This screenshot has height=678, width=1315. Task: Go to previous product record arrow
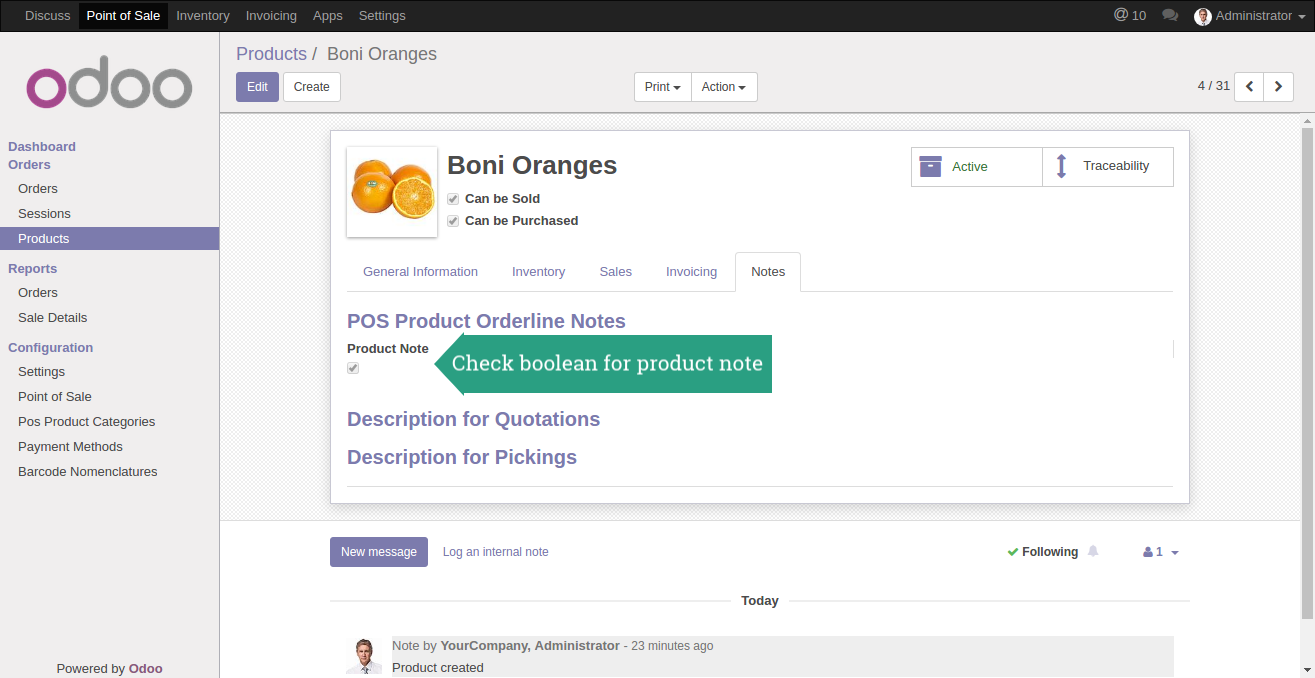point(1249,87)
